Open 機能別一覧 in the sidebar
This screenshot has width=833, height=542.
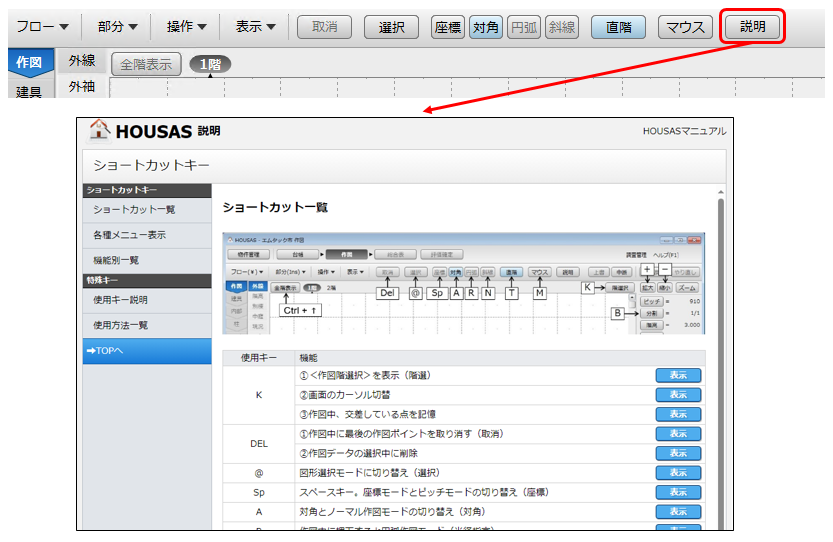point(147,260)
